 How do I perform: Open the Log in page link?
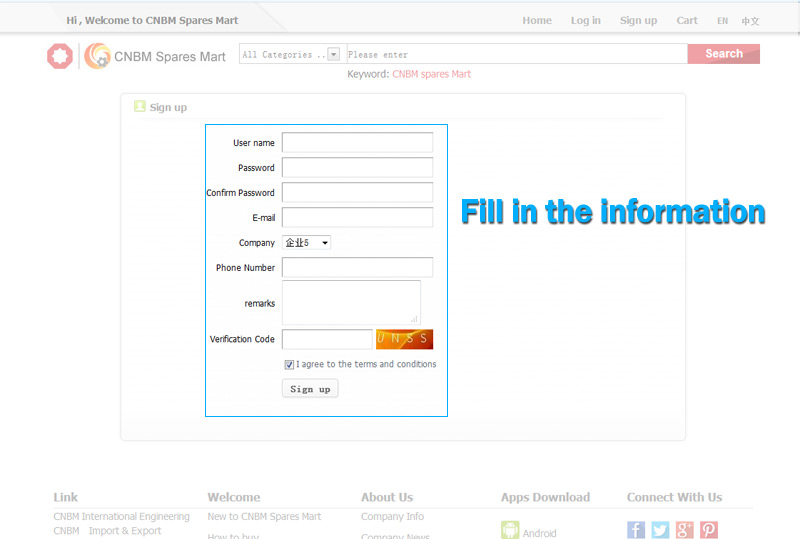point(586,20)
